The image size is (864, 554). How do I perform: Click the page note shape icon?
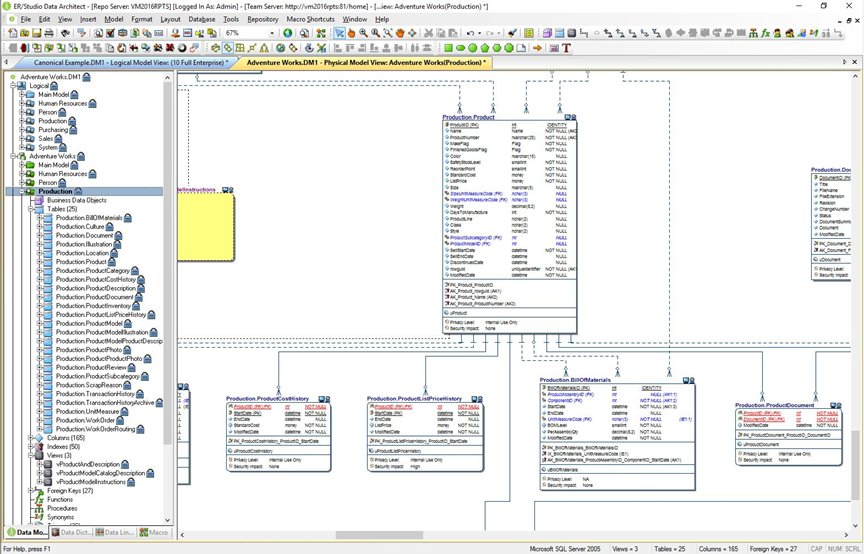click(521, 48)
